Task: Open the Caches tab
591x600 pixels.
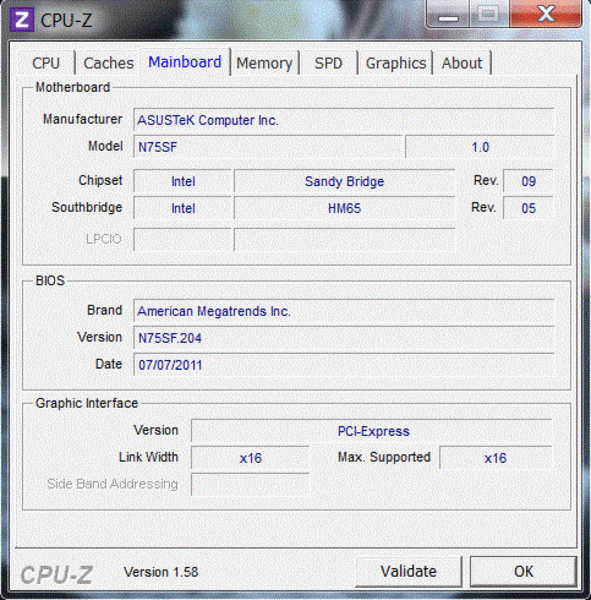Action: coord(108,63)
